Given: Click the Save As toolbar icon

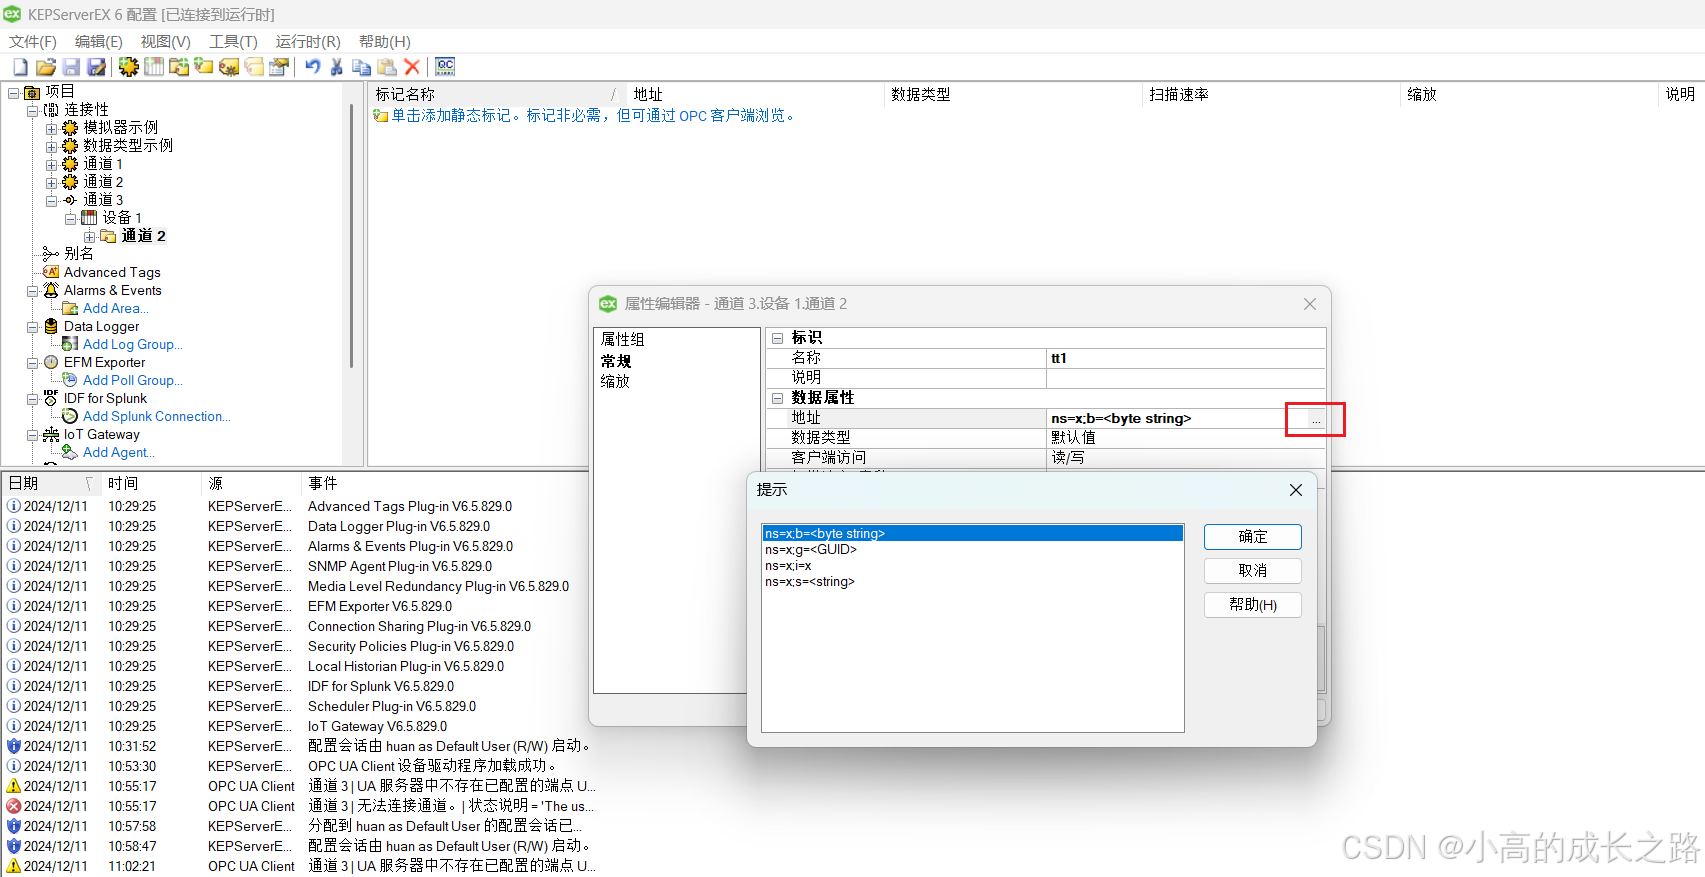Looking at the screenshot, I should point(97,67).
